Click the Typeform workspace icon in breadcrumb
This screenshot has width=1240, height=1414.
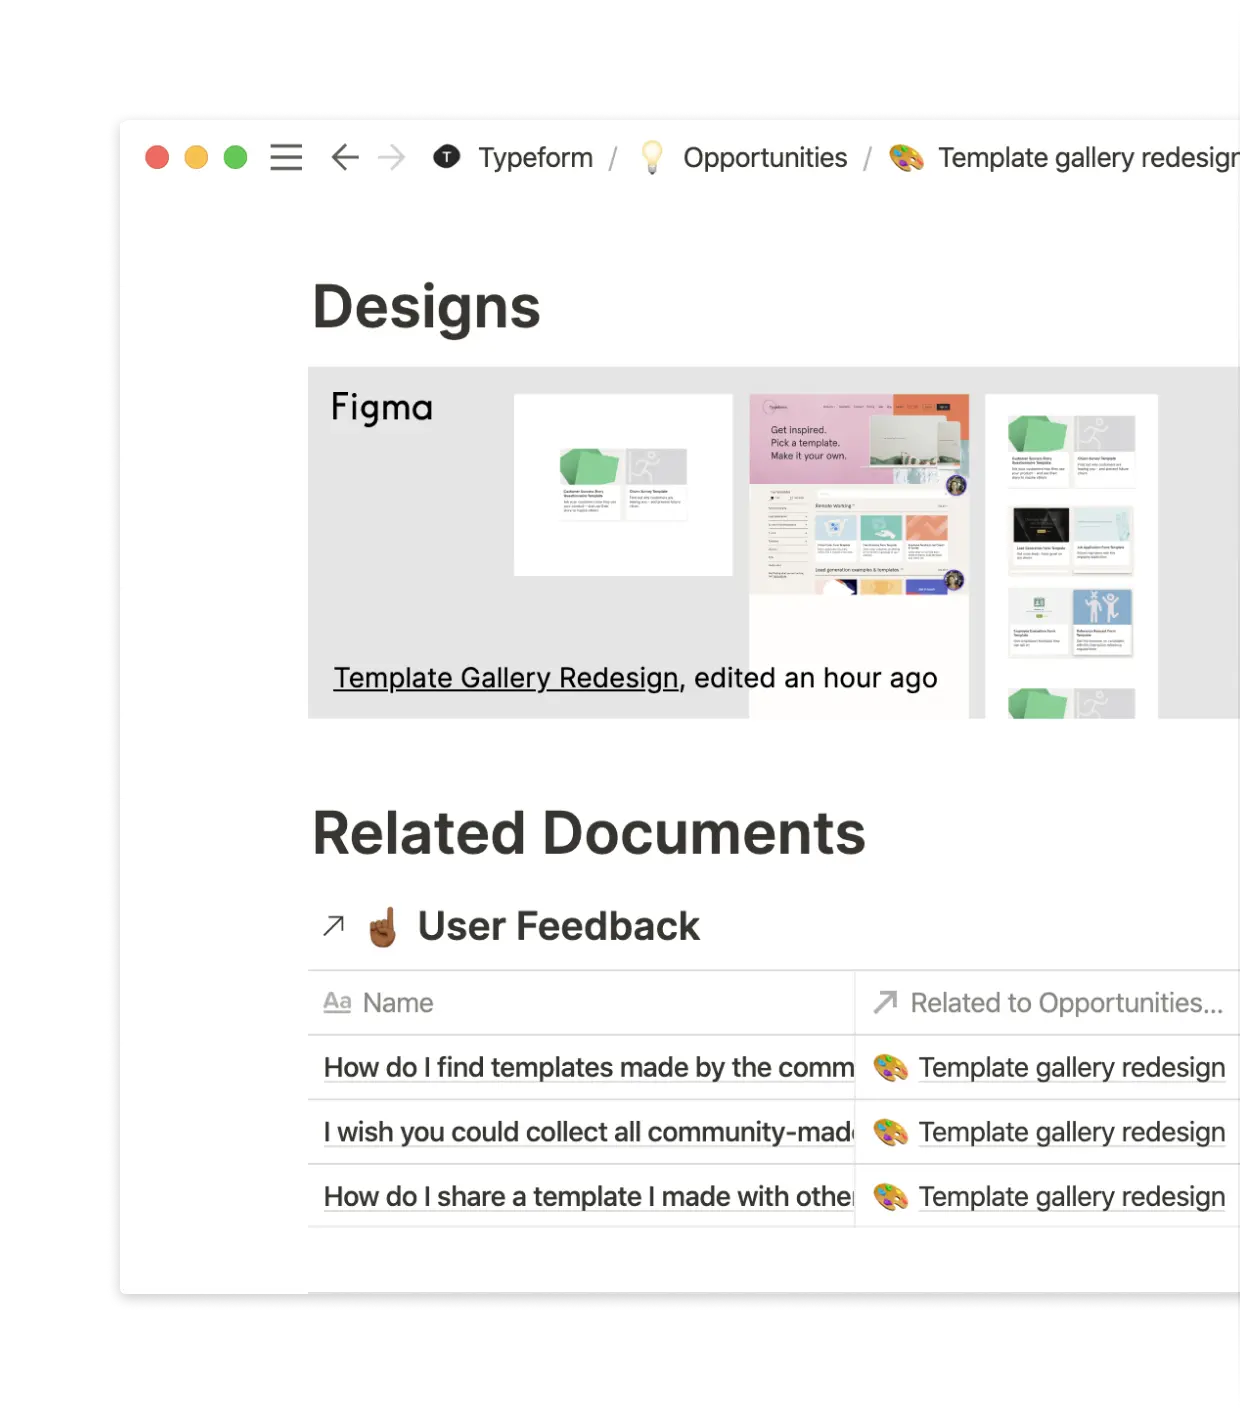tap(447, 157)
